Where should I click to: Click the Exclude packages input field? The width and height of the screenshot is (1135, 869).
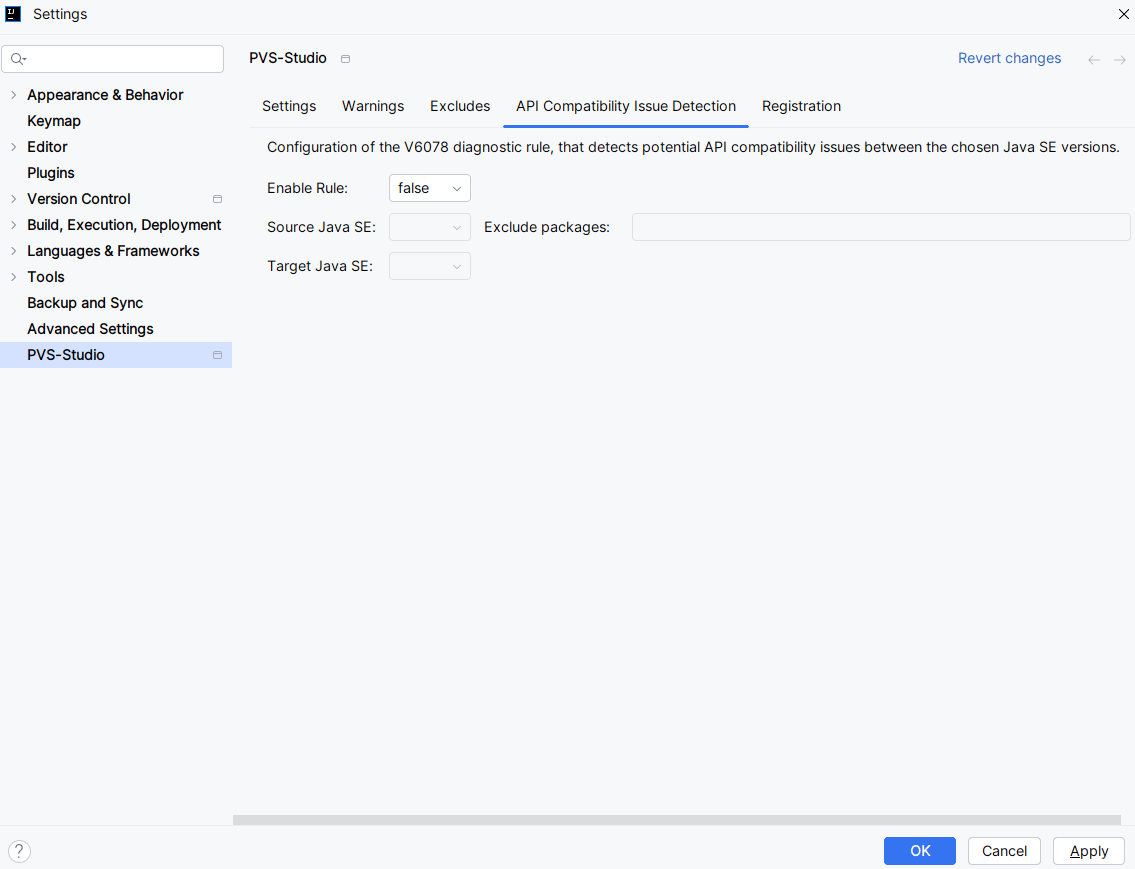(x=880, y=227)
